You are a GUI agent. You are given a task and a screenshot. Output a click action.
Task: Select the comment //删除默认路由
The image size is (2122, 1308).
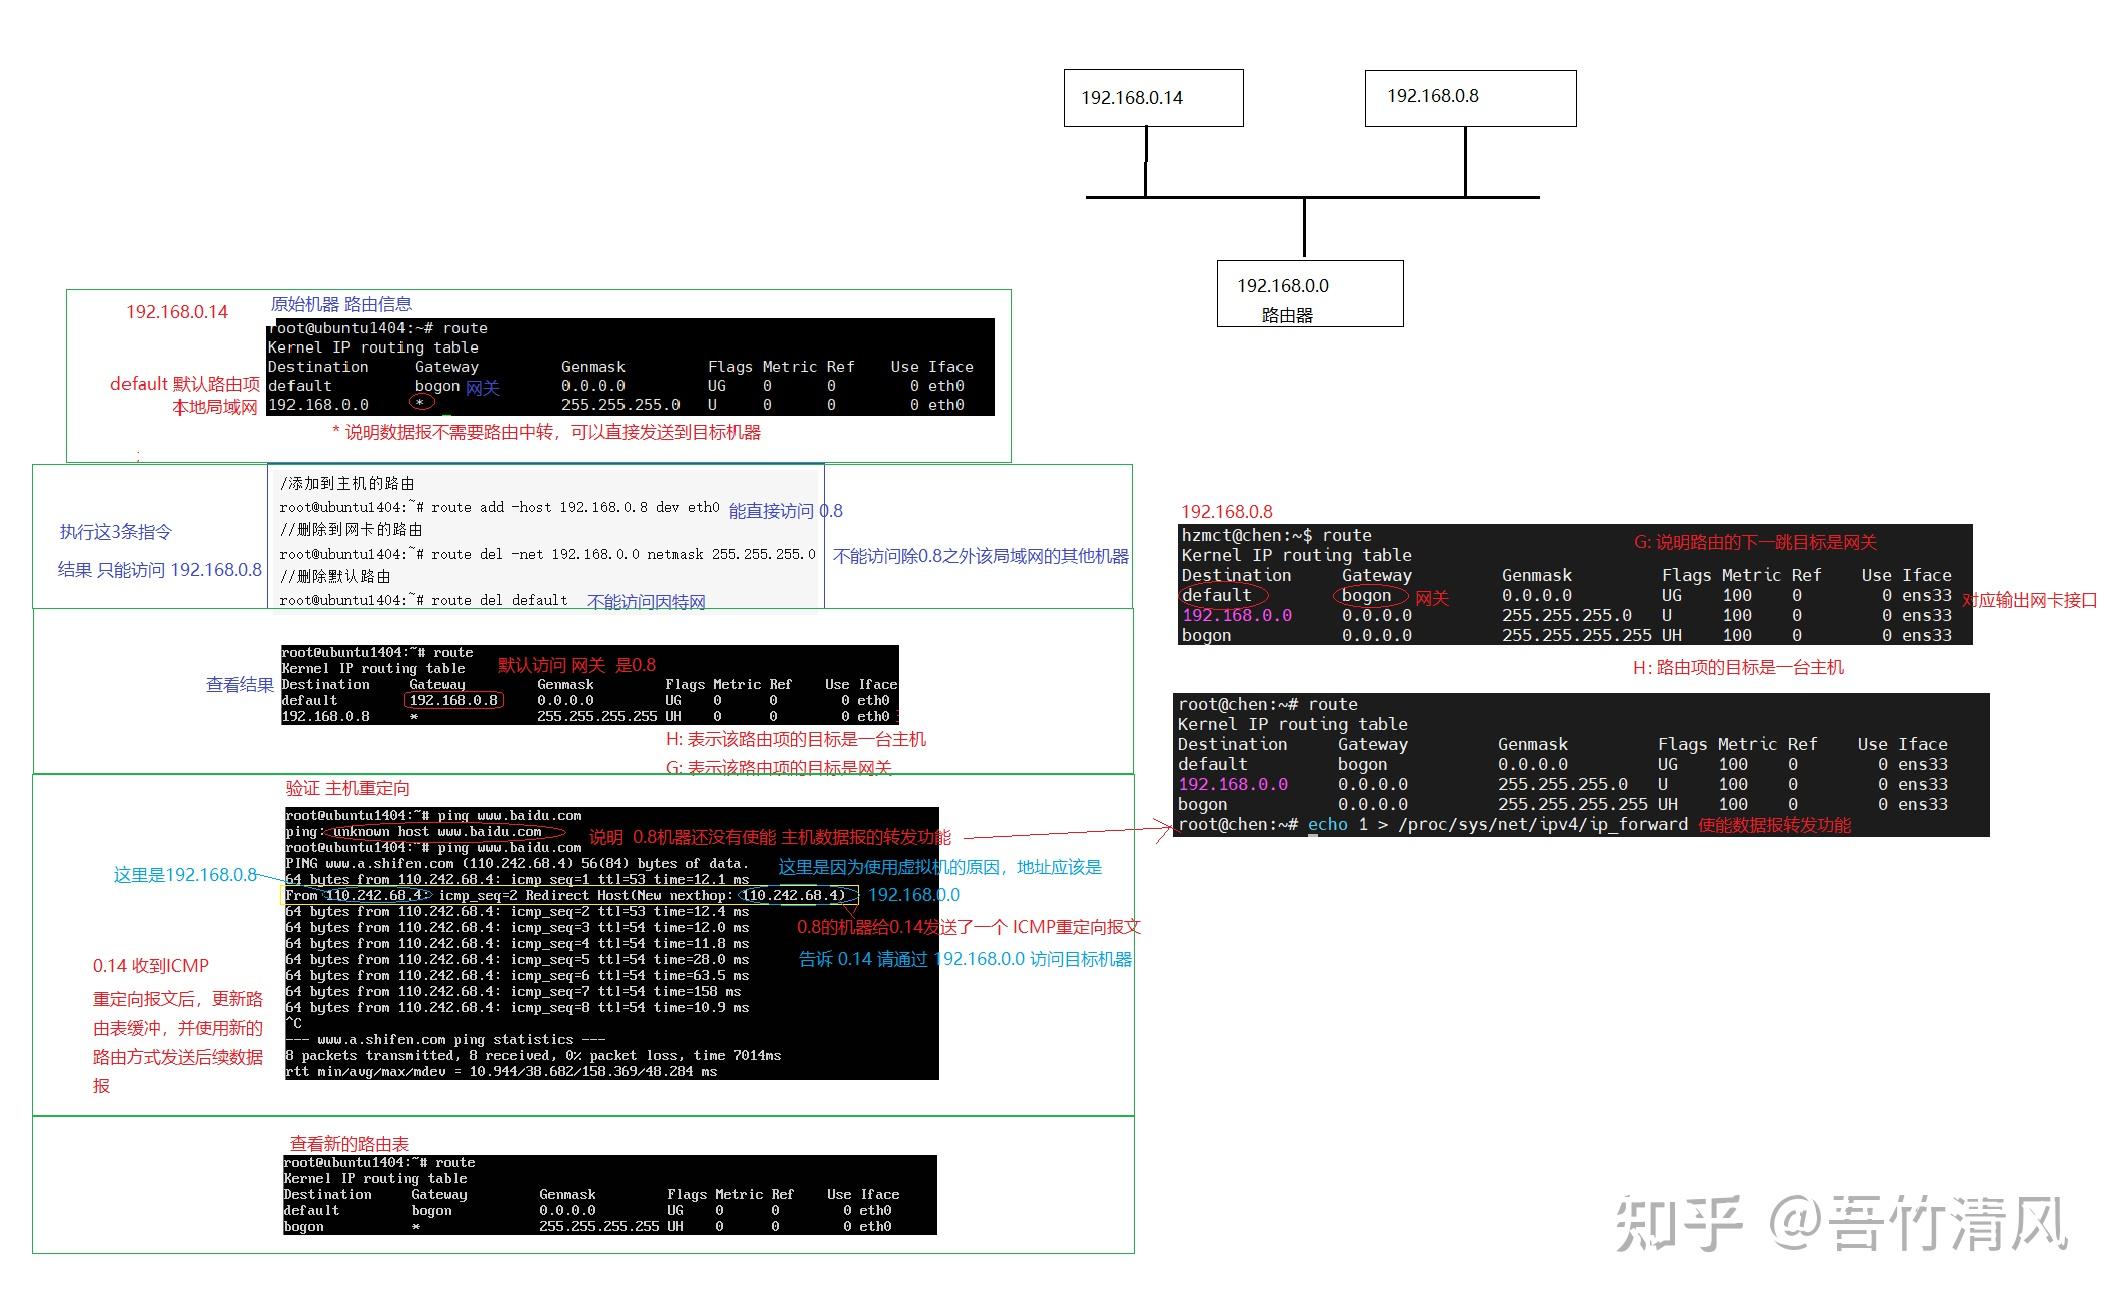(x=335, y=577)
